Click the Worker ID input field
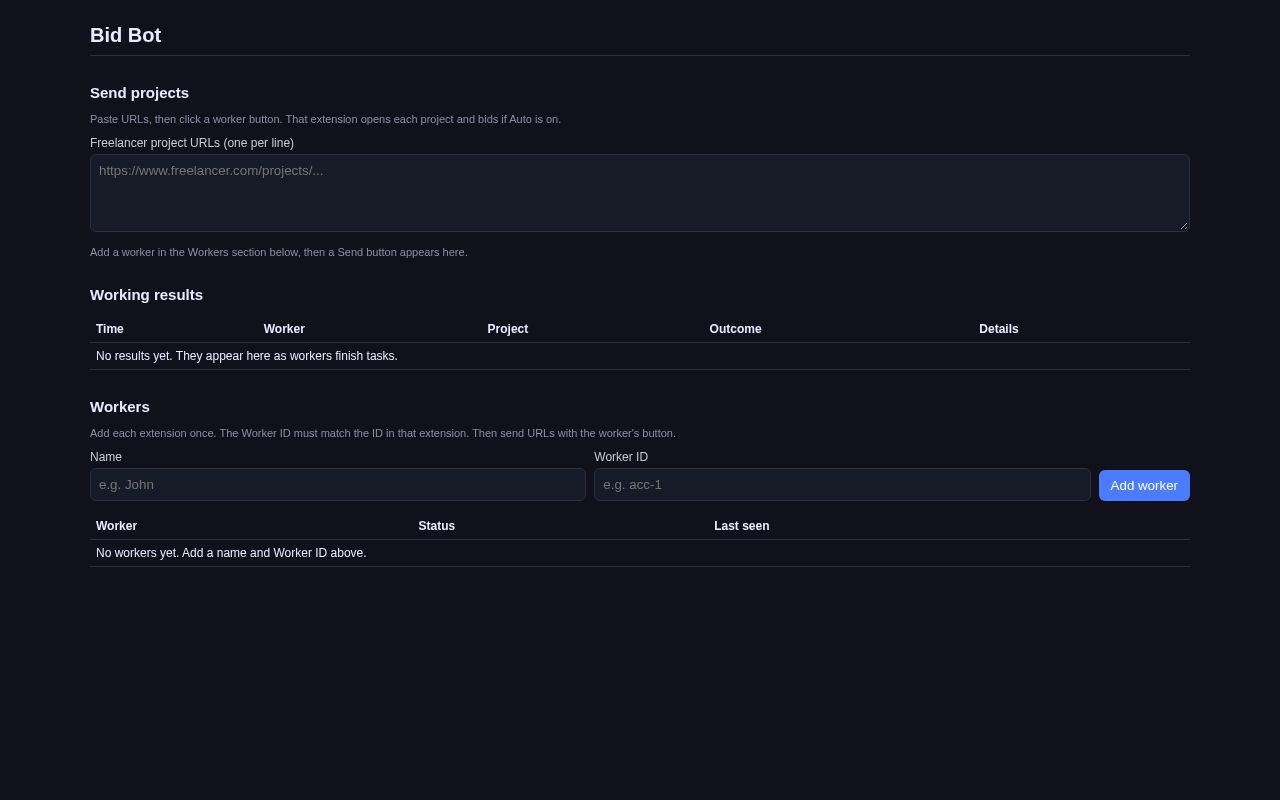 [x=842, y=485]
